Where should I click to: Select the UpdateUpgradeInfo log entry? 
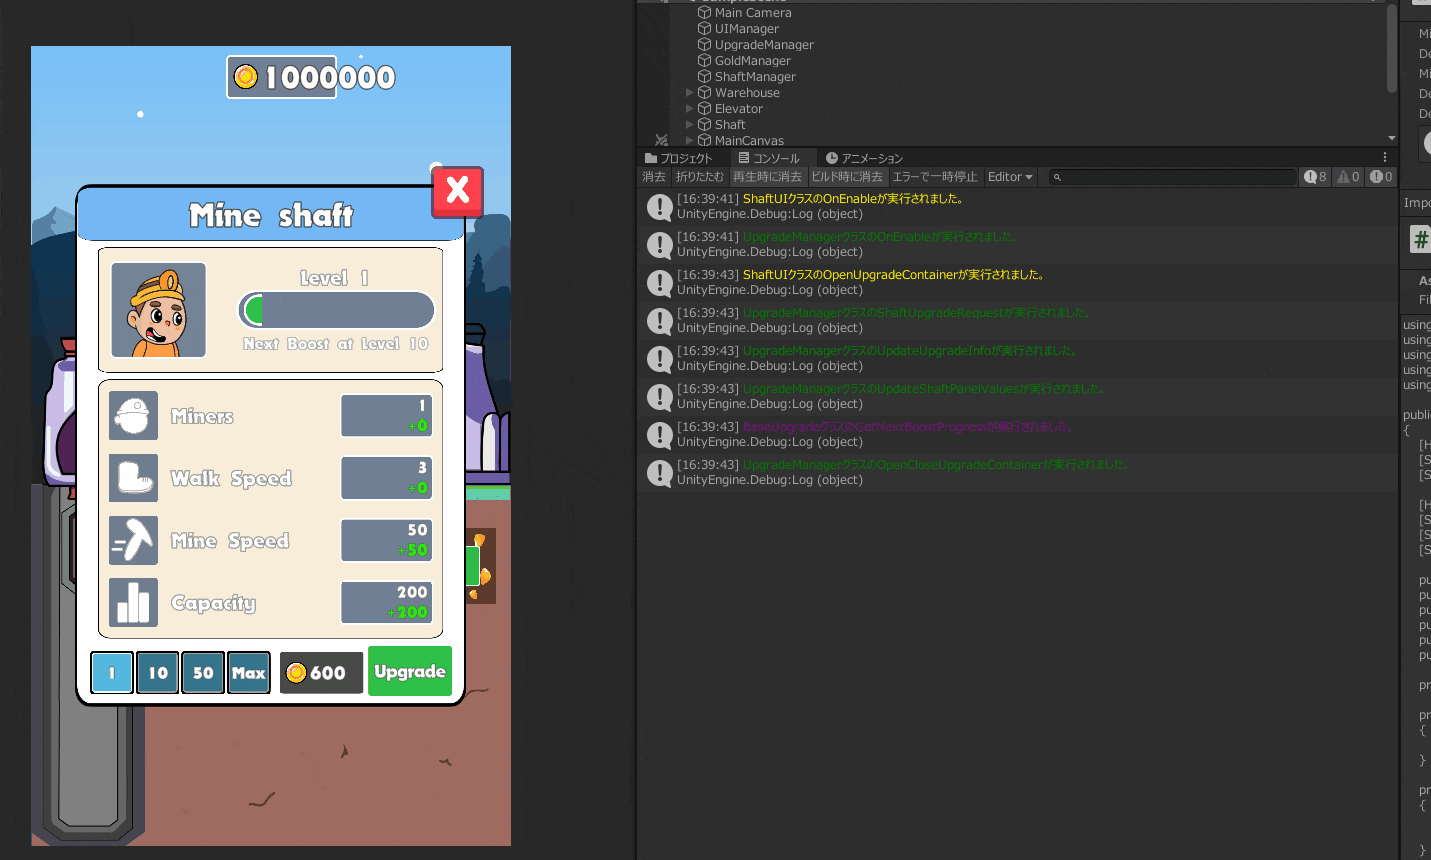tap(1017, 359)
